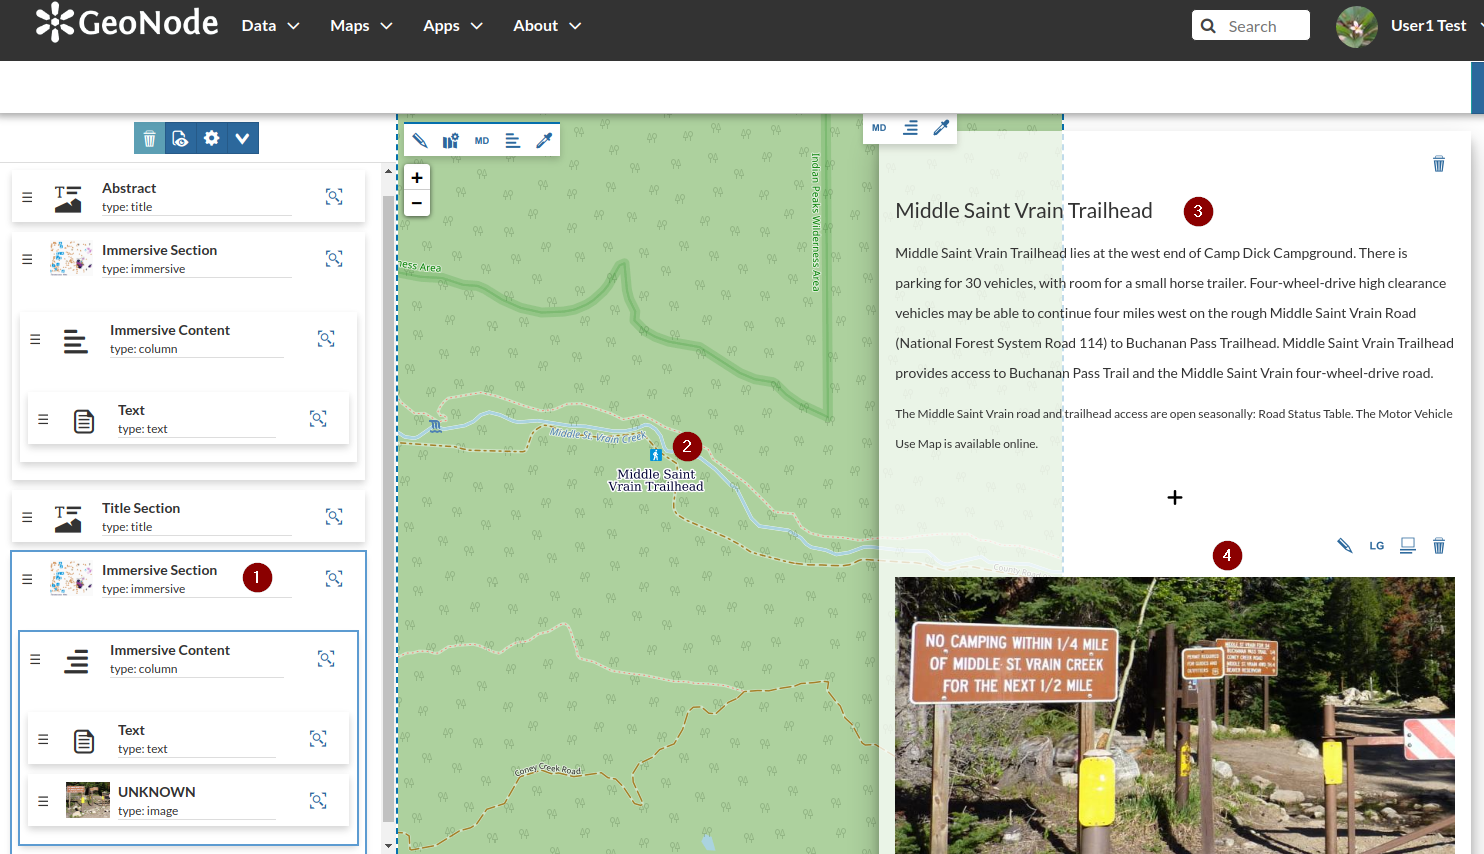This screenshot has height=854, width=1484.
Task: Click the UNKNOWN image row drag handle
Action: coord(43,801)
